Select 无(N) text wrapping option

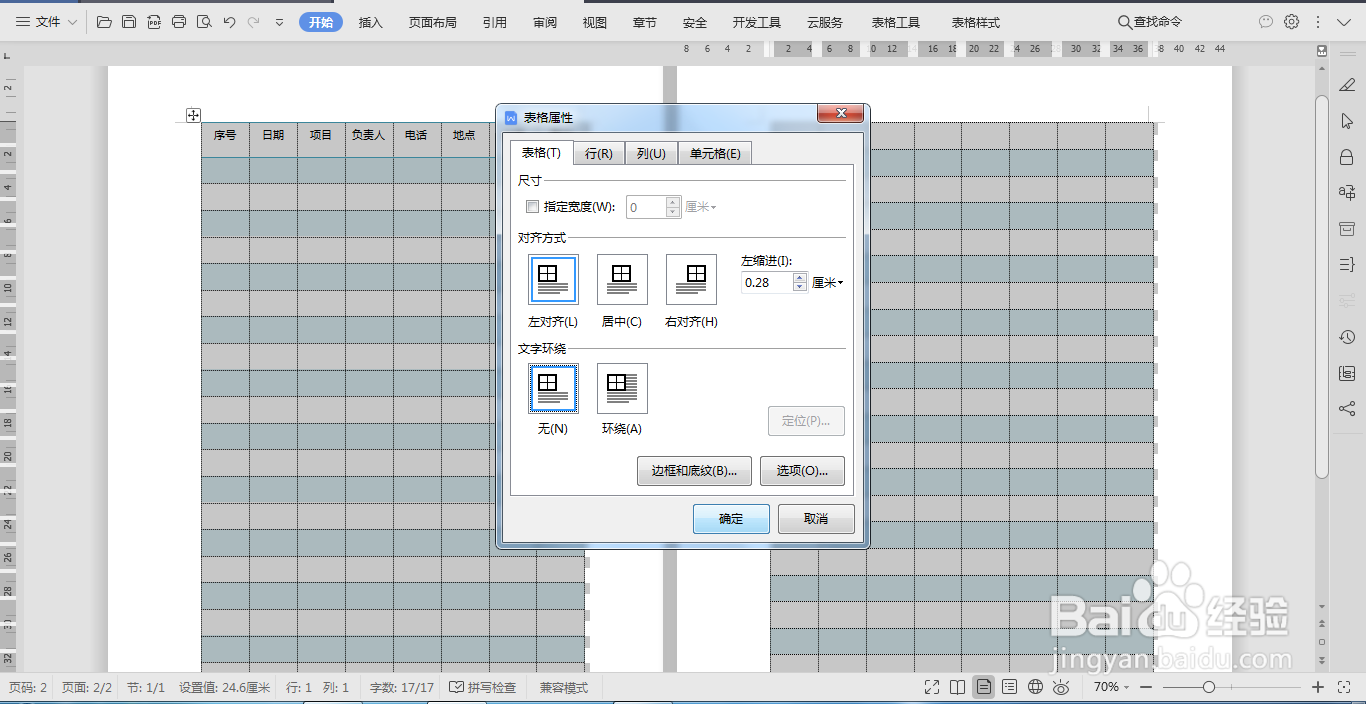553,388
